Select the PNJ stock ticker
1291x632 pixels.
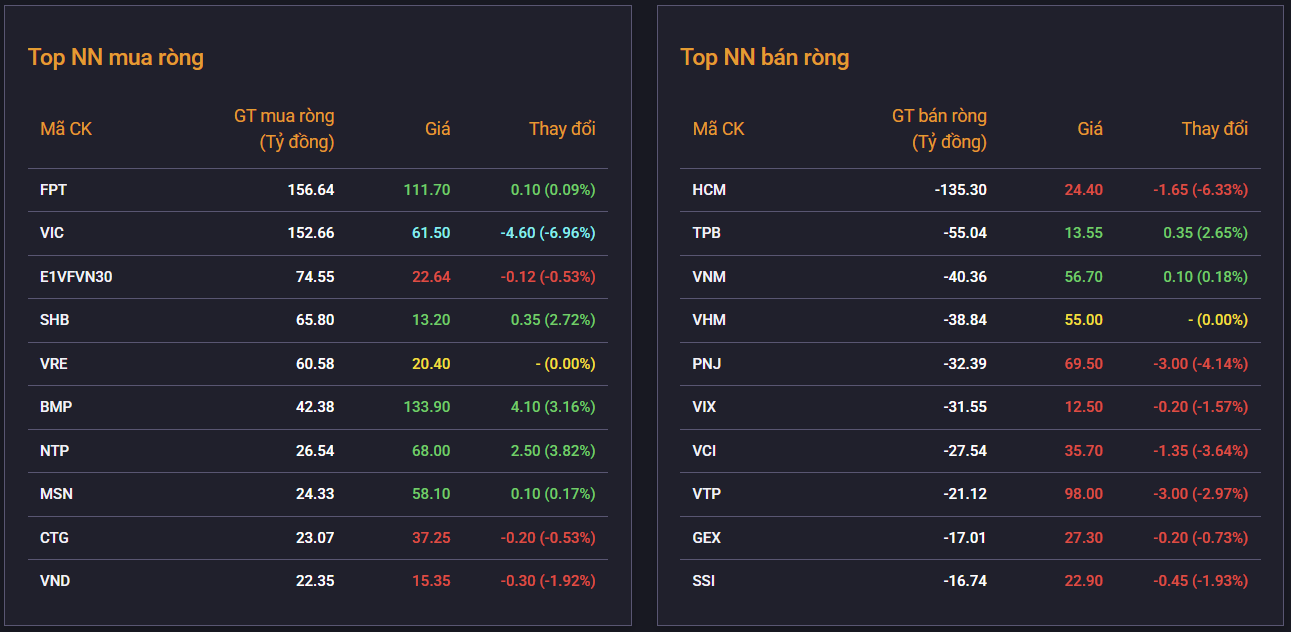coord(706,364)
